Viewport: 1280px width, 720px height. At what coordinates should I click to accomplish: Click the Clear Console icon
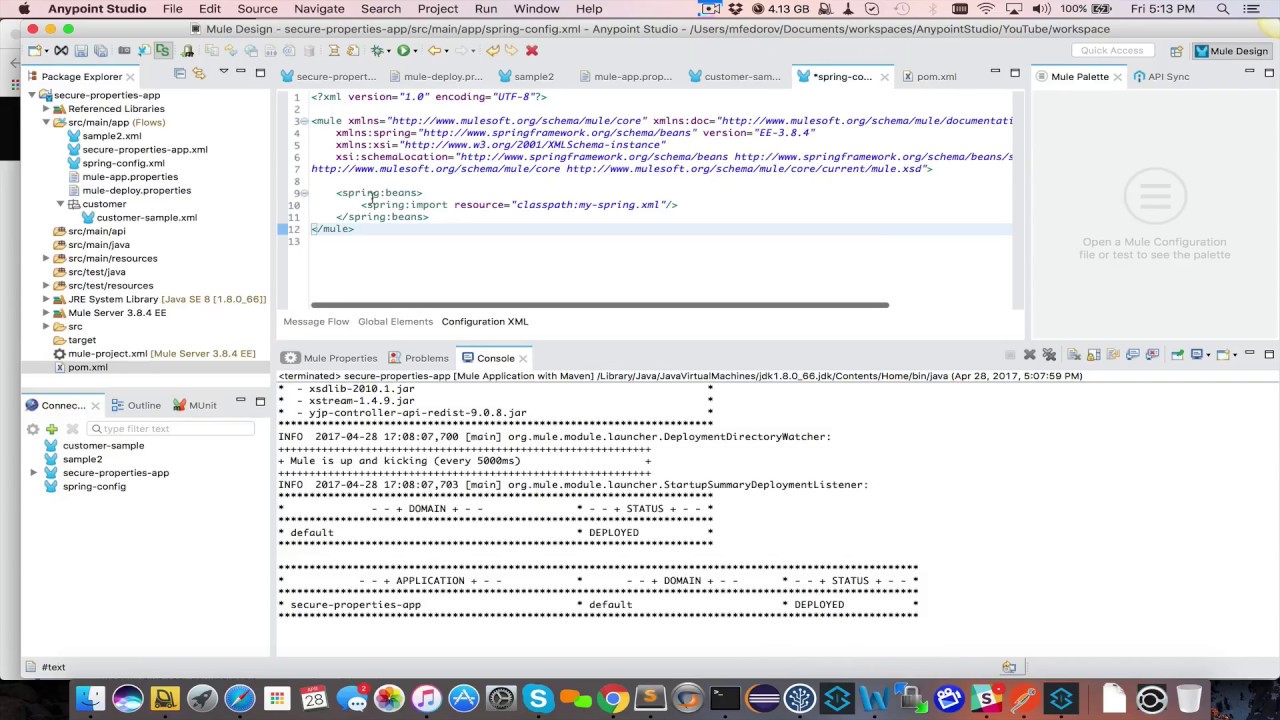1074,354
